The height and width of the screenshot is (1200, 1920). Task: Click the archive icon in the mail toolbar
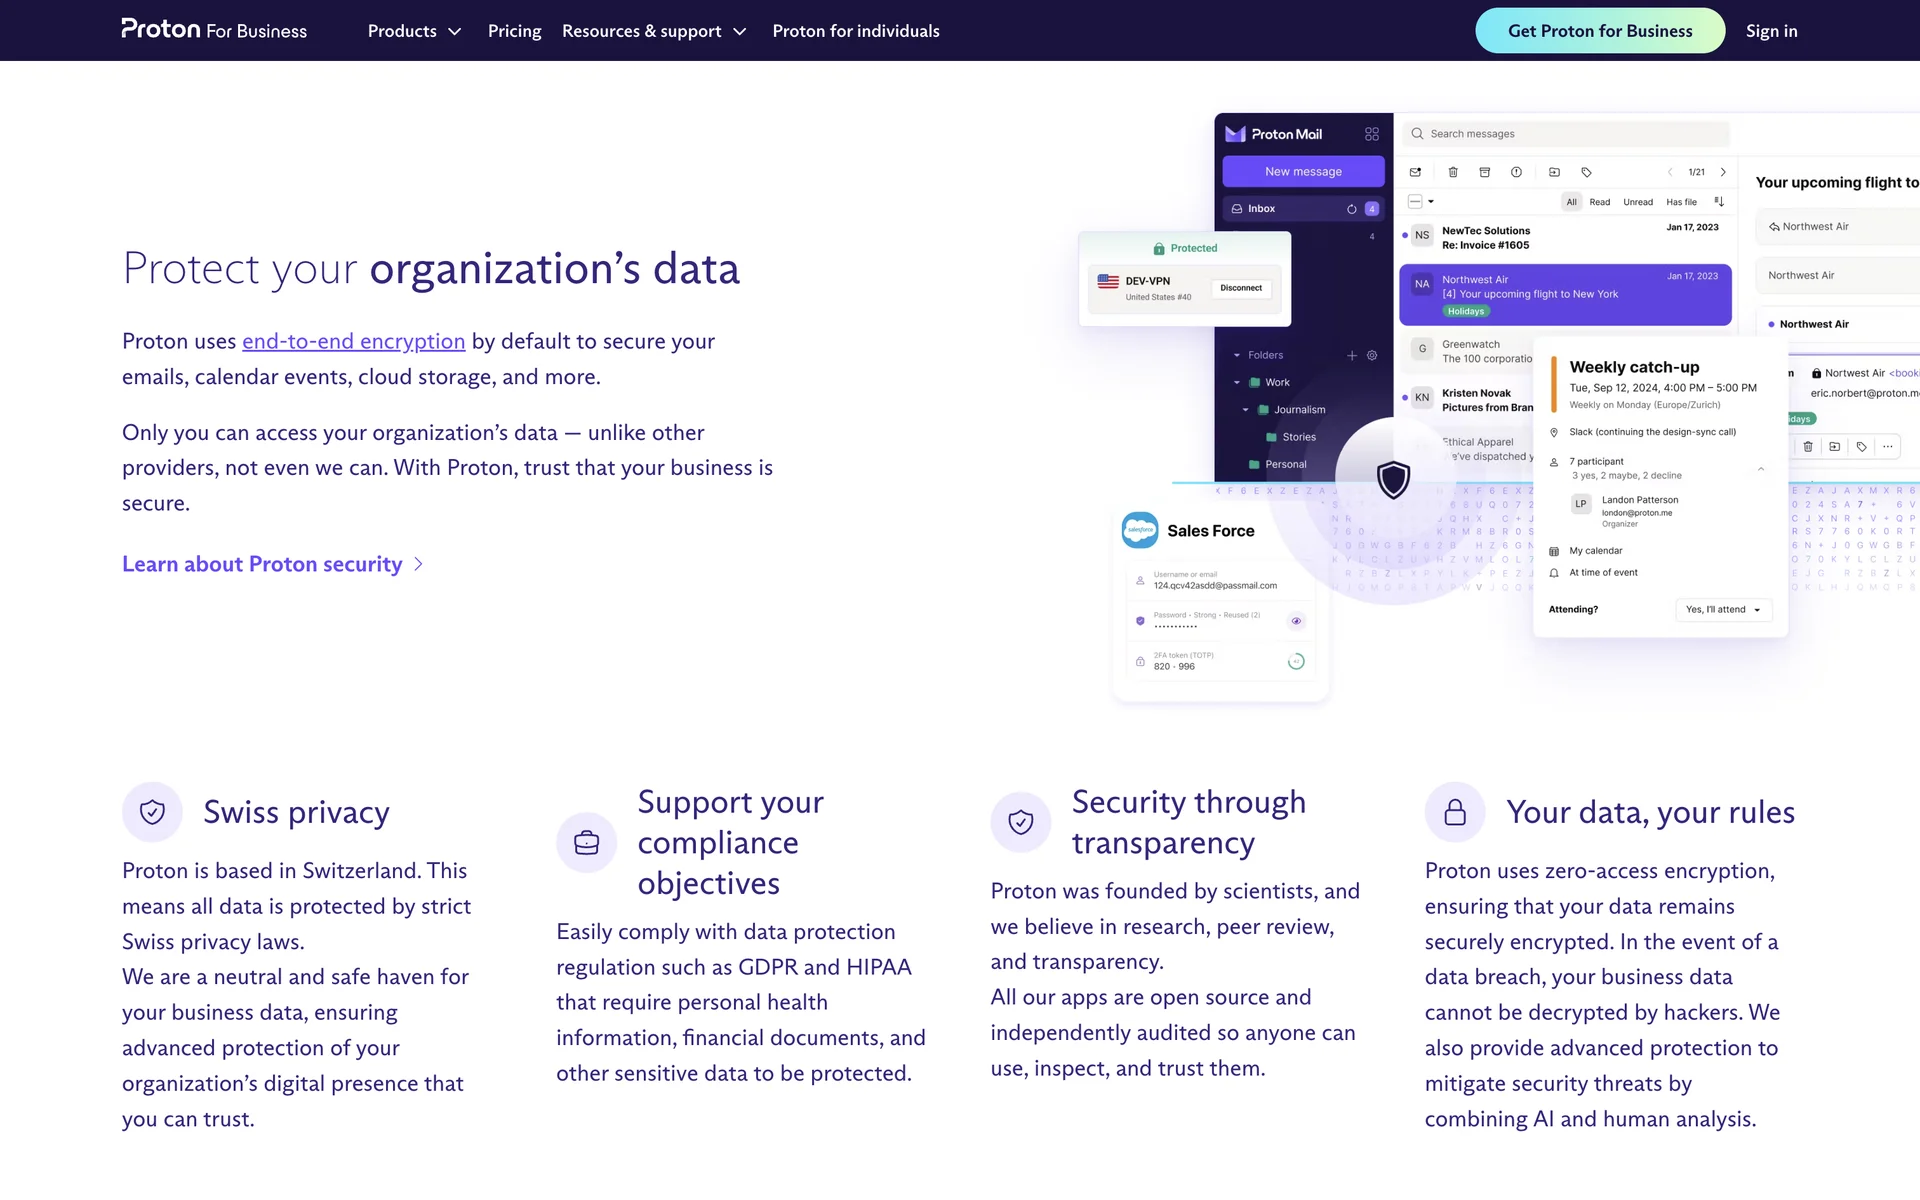1485,172
